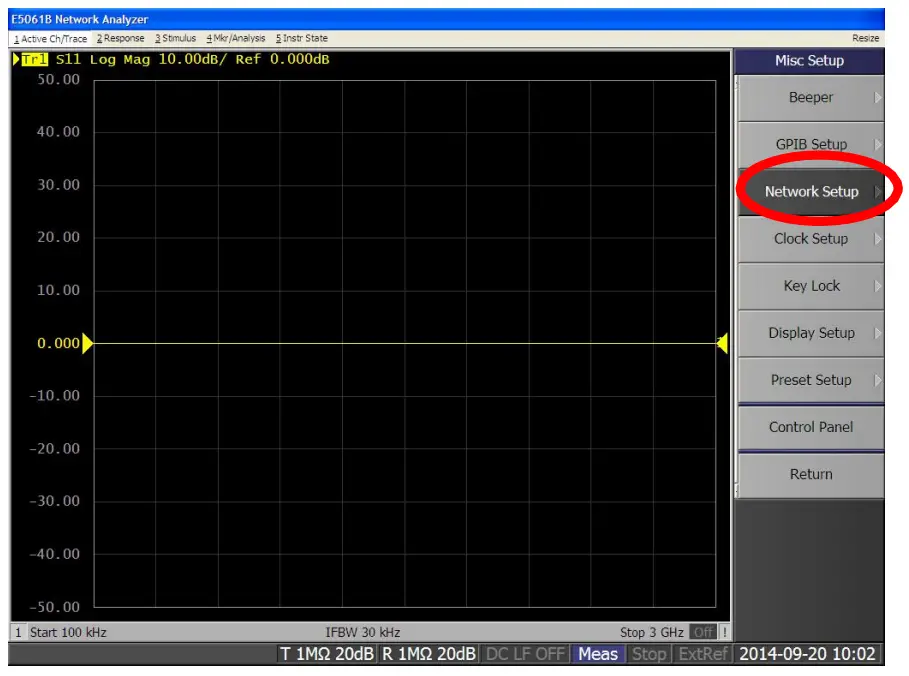909x676 pixels.
Task: Click the Log Mag format label
Action: pyautogui.click(x=119, y=59)
